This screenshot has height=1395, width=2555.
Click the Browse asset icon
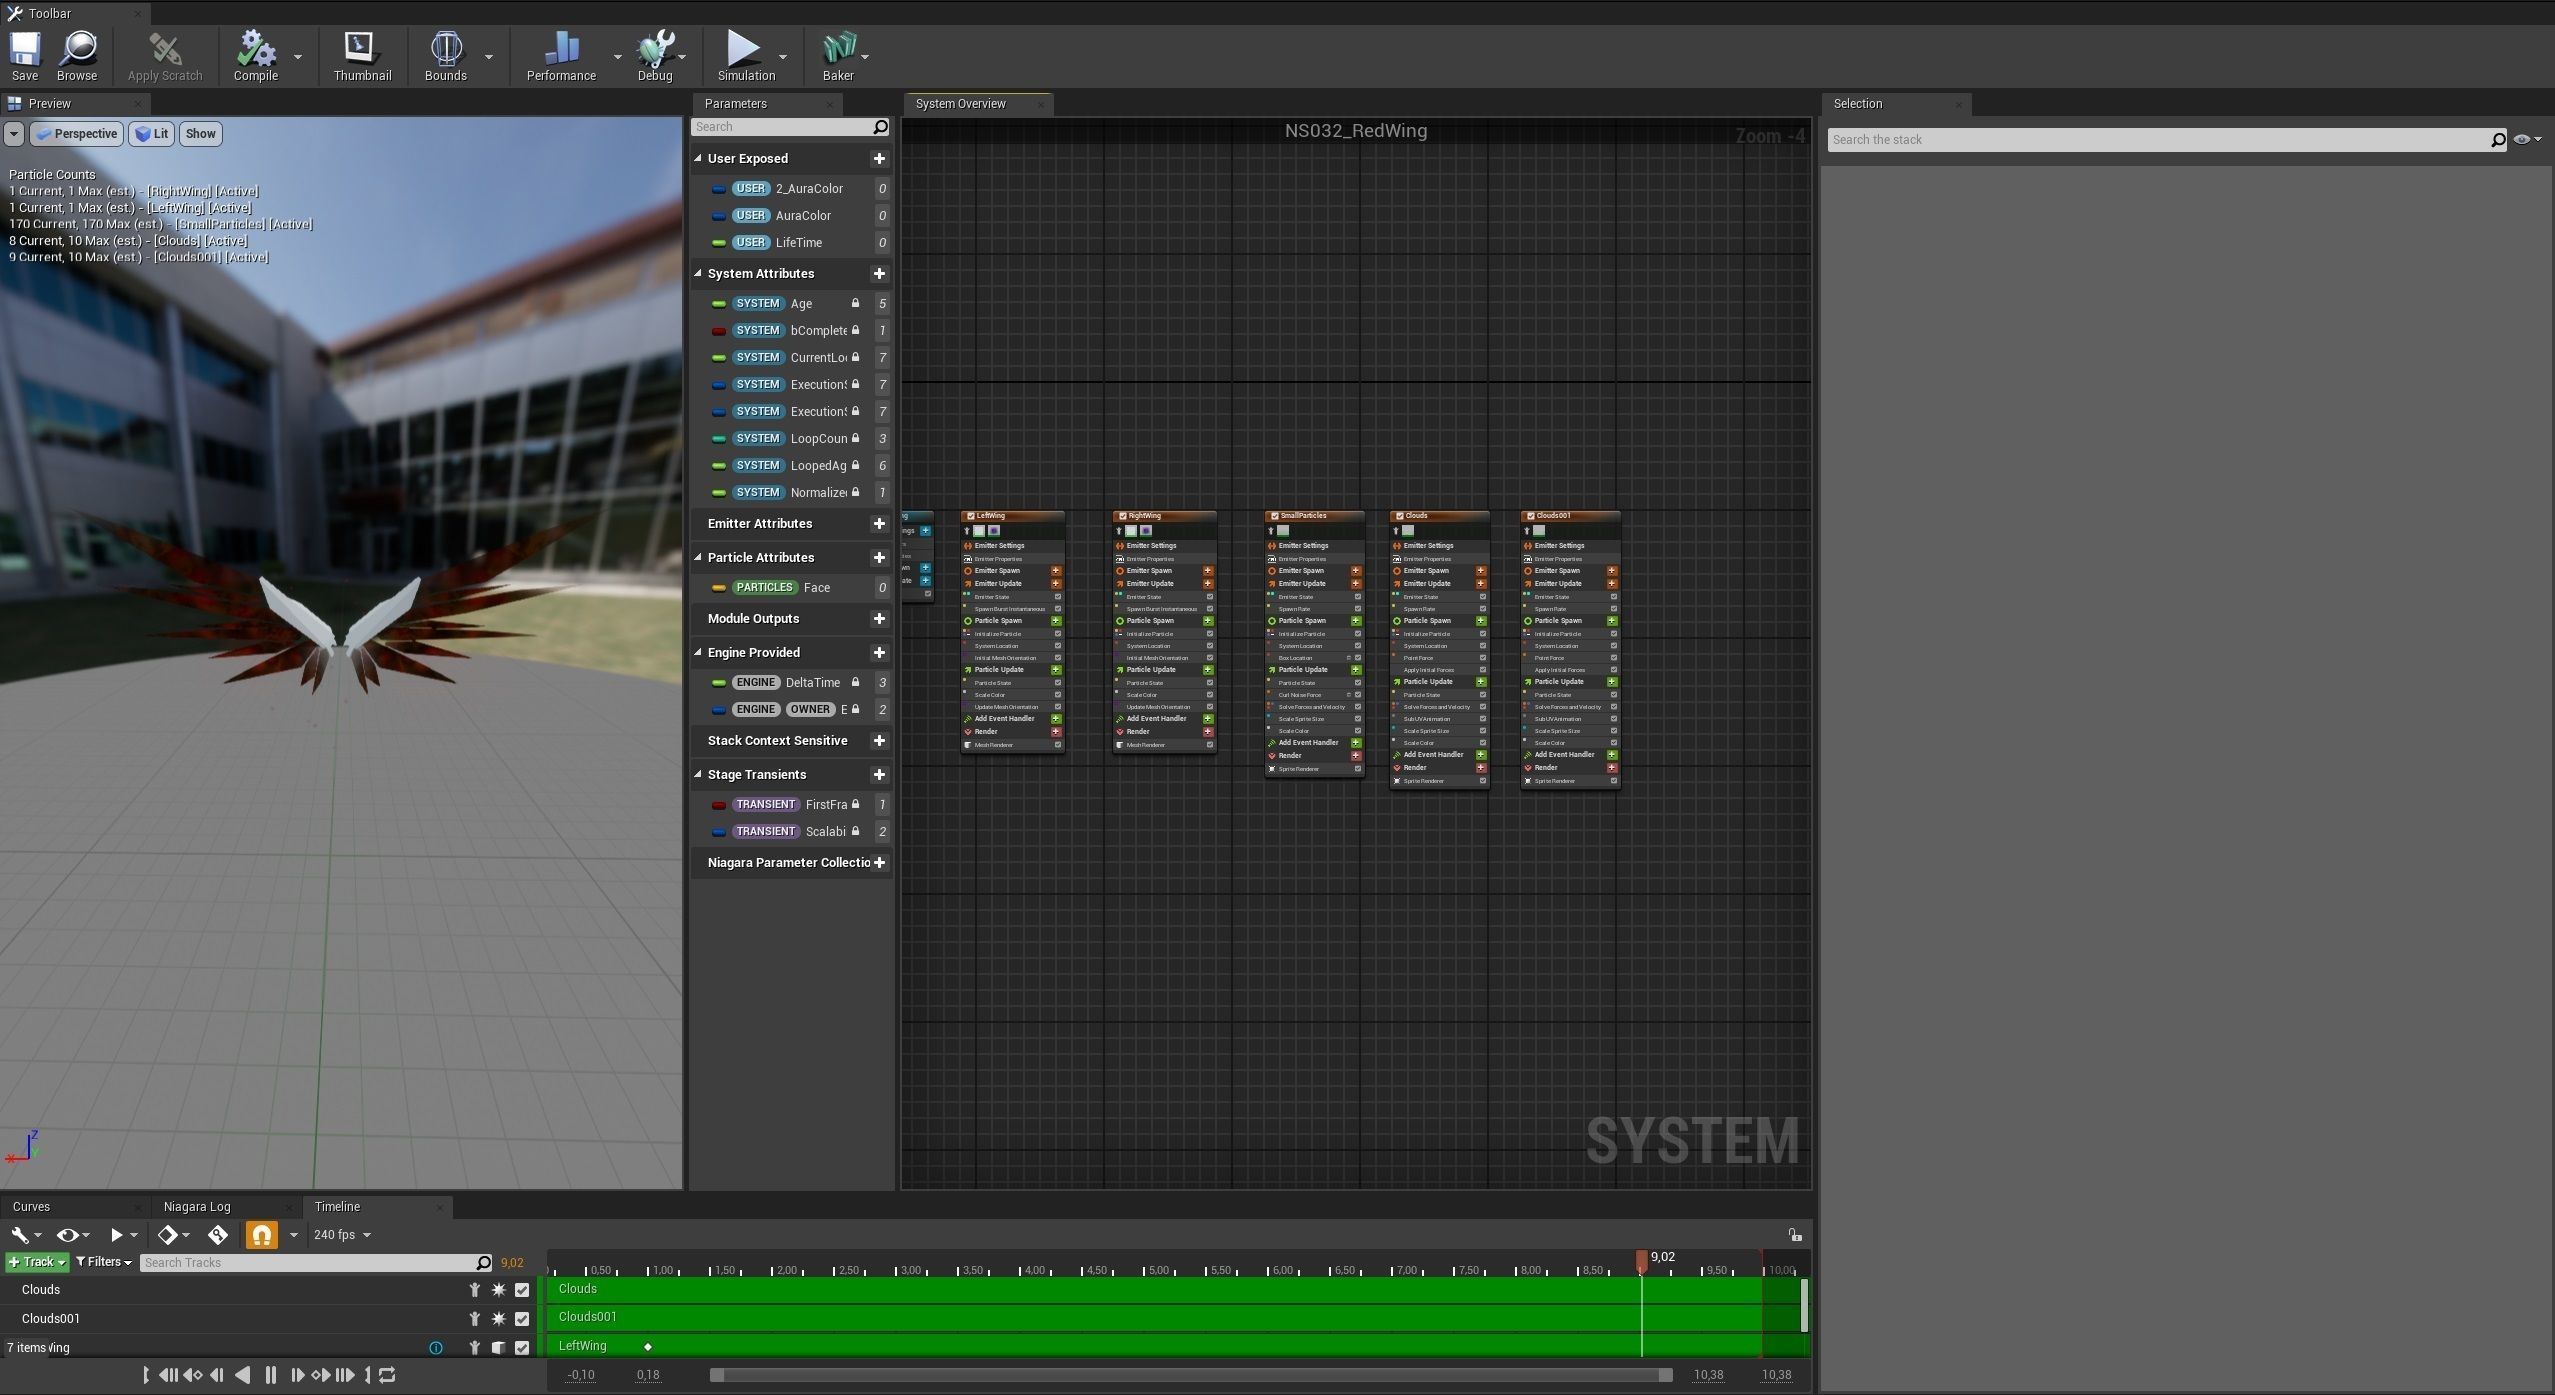[x=77, y=50]
